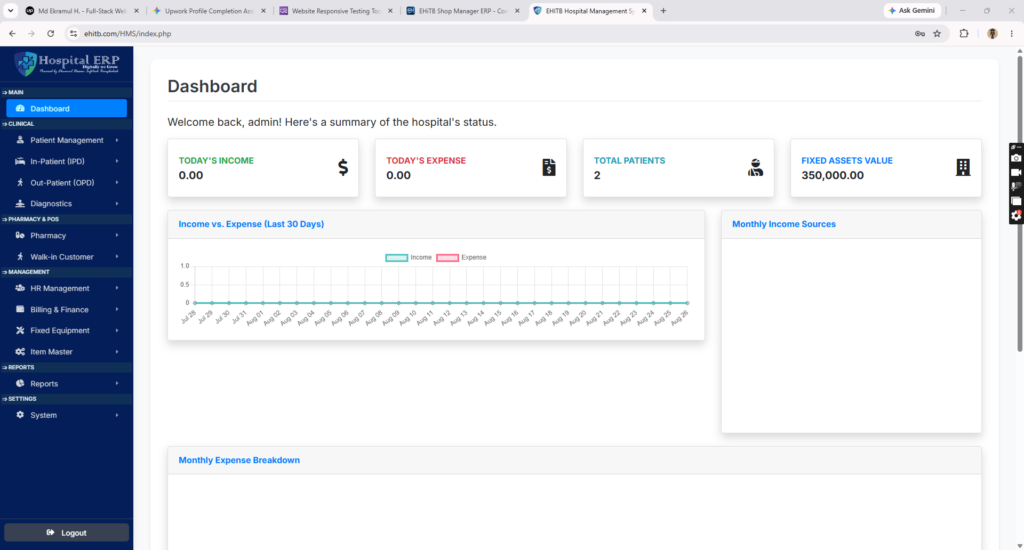Open the Chrome profile avatar
Screen dimensions: 1024x550
[993, 33]
